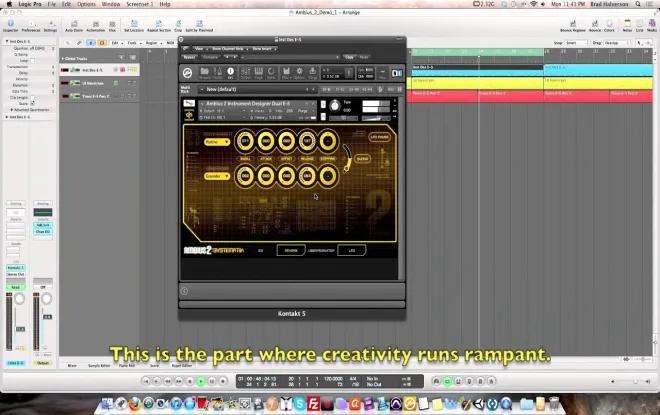660x415 pixels.
Task: Open the Colors palette from the toolbar
Action: pos(609,25)
